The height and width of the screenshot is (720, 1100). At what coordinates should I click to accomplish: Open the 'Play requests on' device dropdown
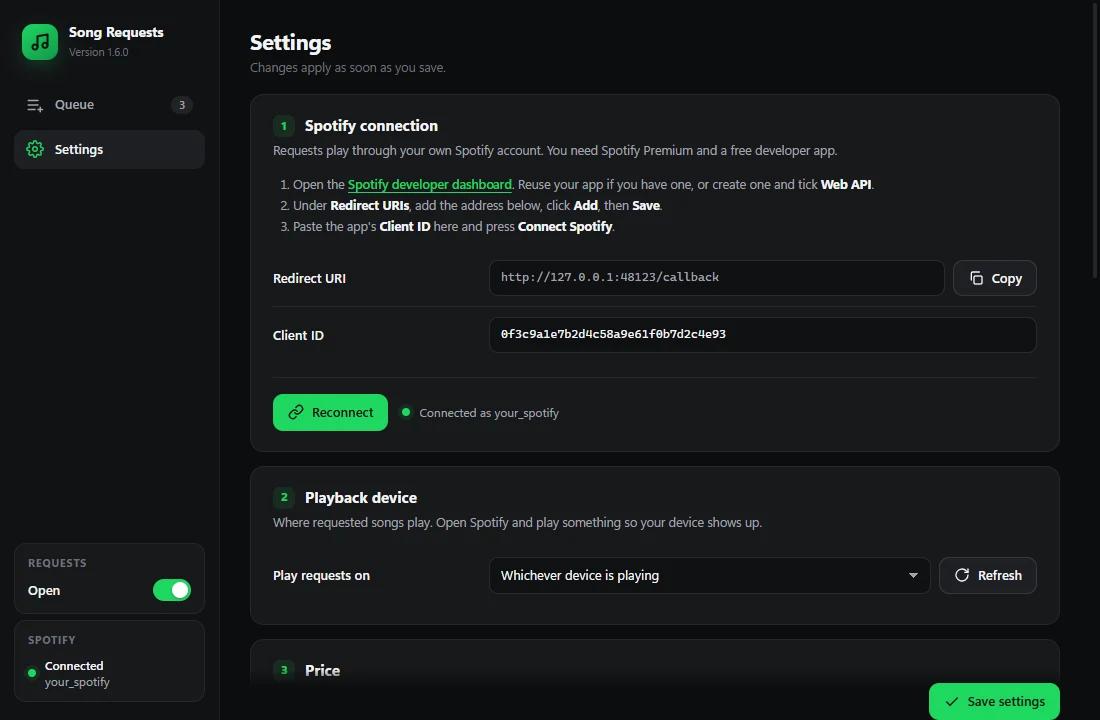click(709, 575)
